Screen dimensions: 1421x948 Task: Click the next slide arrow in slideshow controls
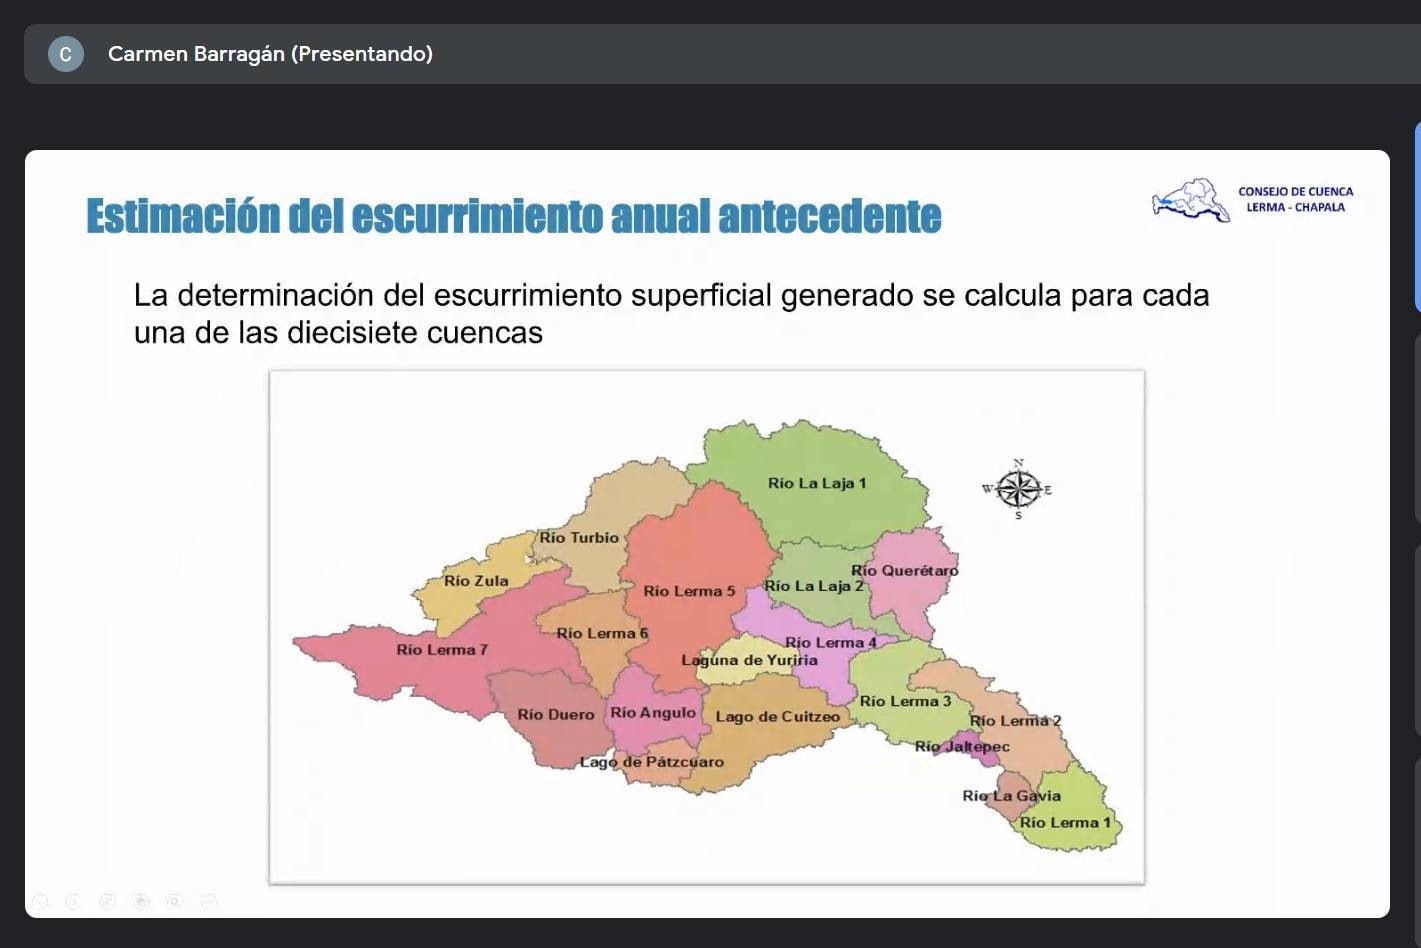[x=73, y=901]
